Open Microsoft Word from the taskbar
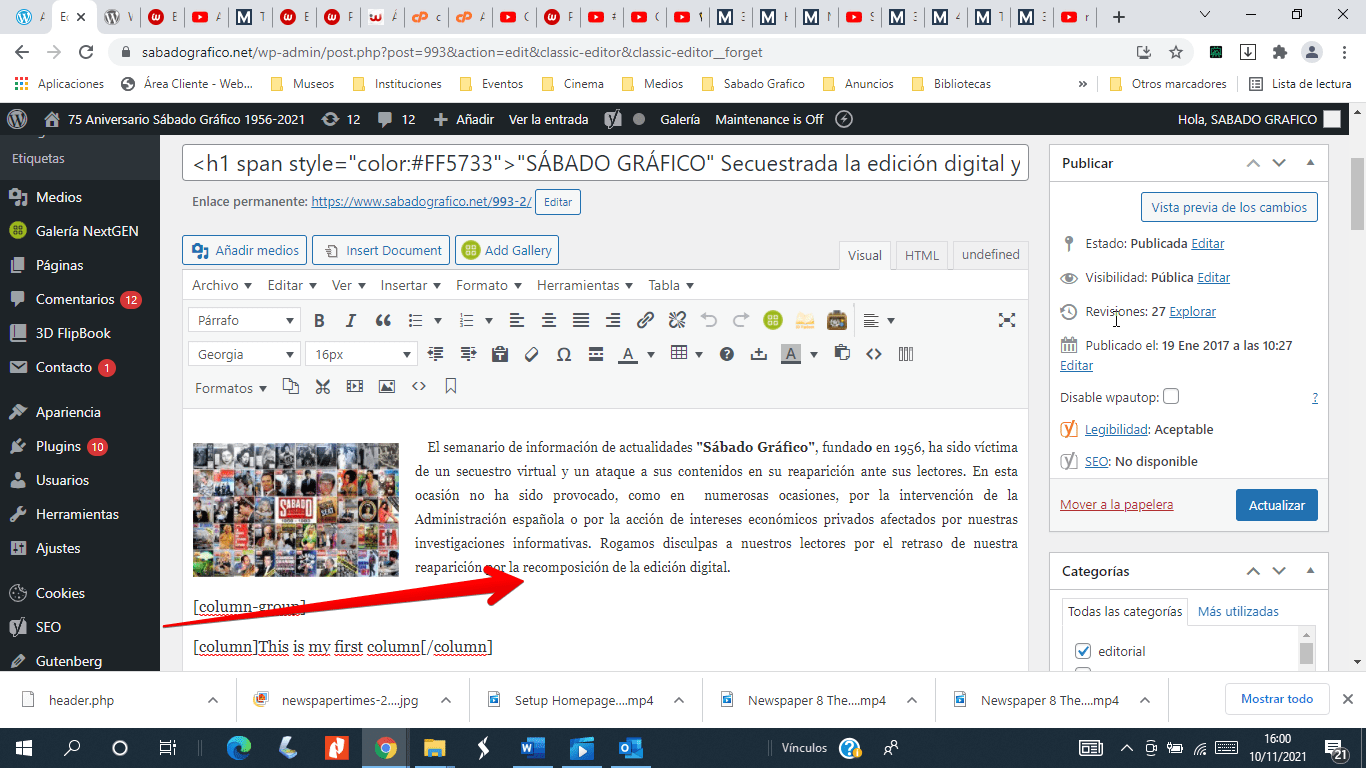Viewport: 1366px width, 768px height. tap(532, 748)
